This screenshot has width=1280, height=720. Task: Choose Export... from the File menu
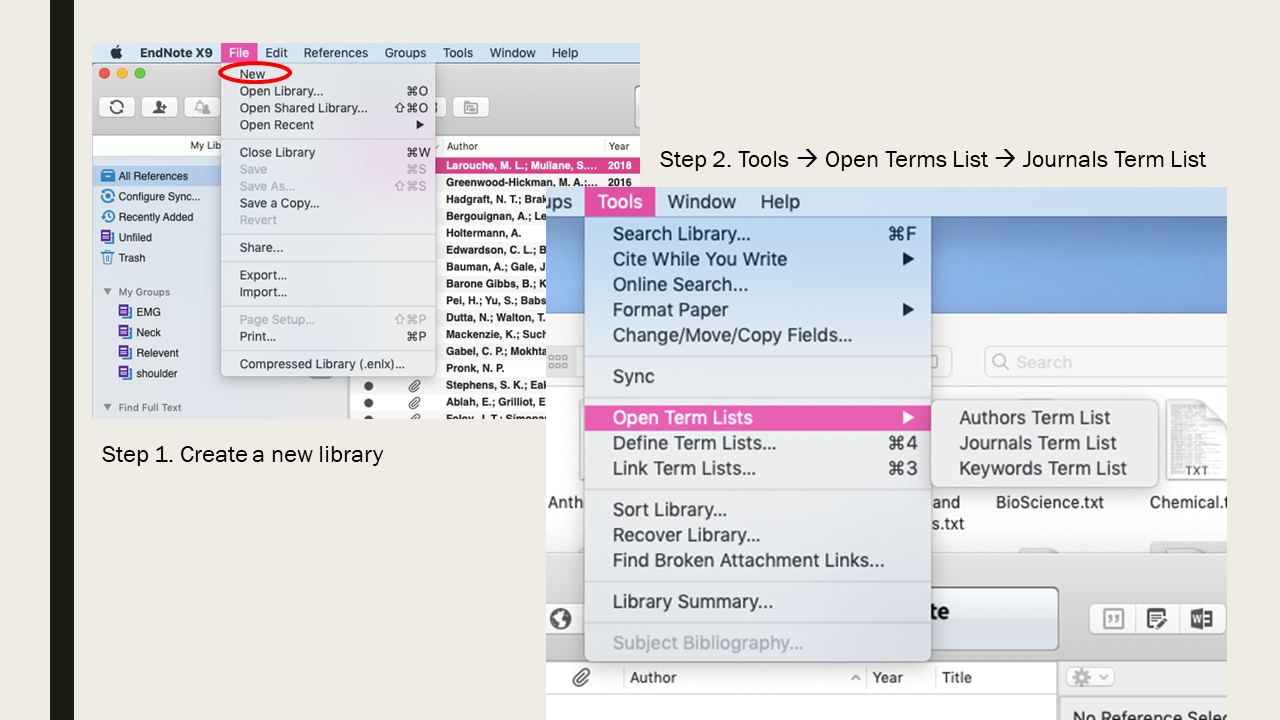point(328,275)
